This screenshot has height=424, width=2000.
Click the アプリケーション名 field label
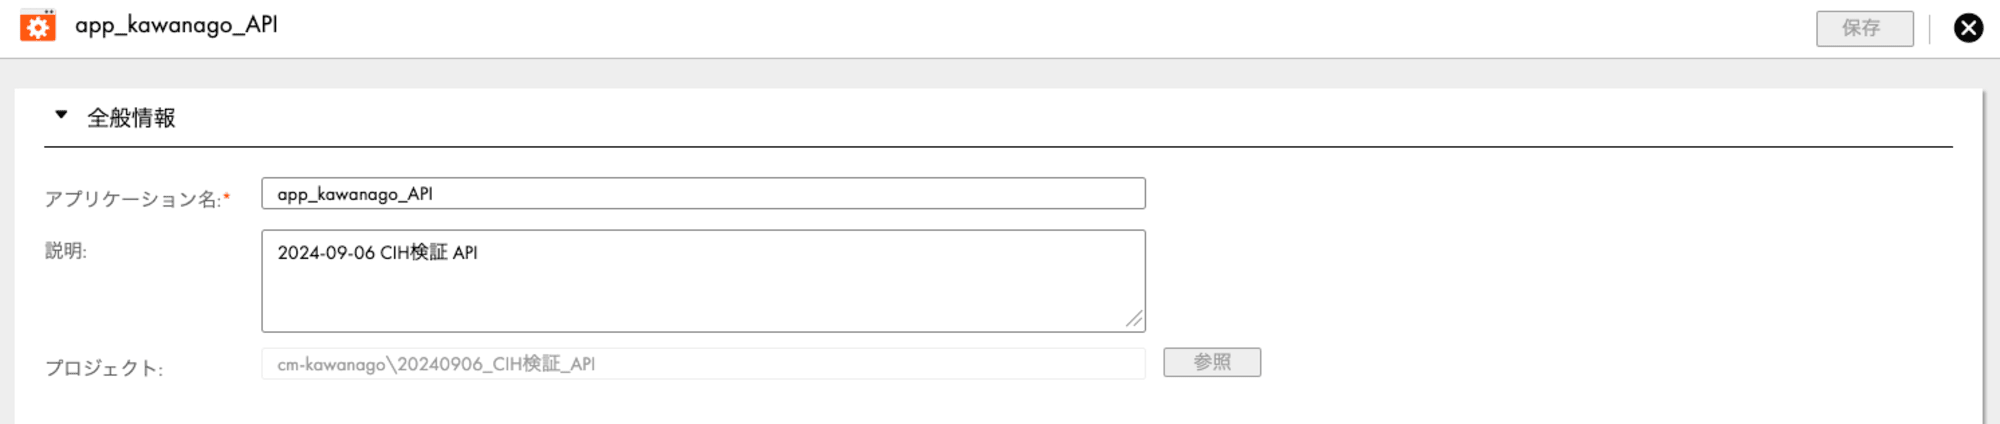click(133, 199)
